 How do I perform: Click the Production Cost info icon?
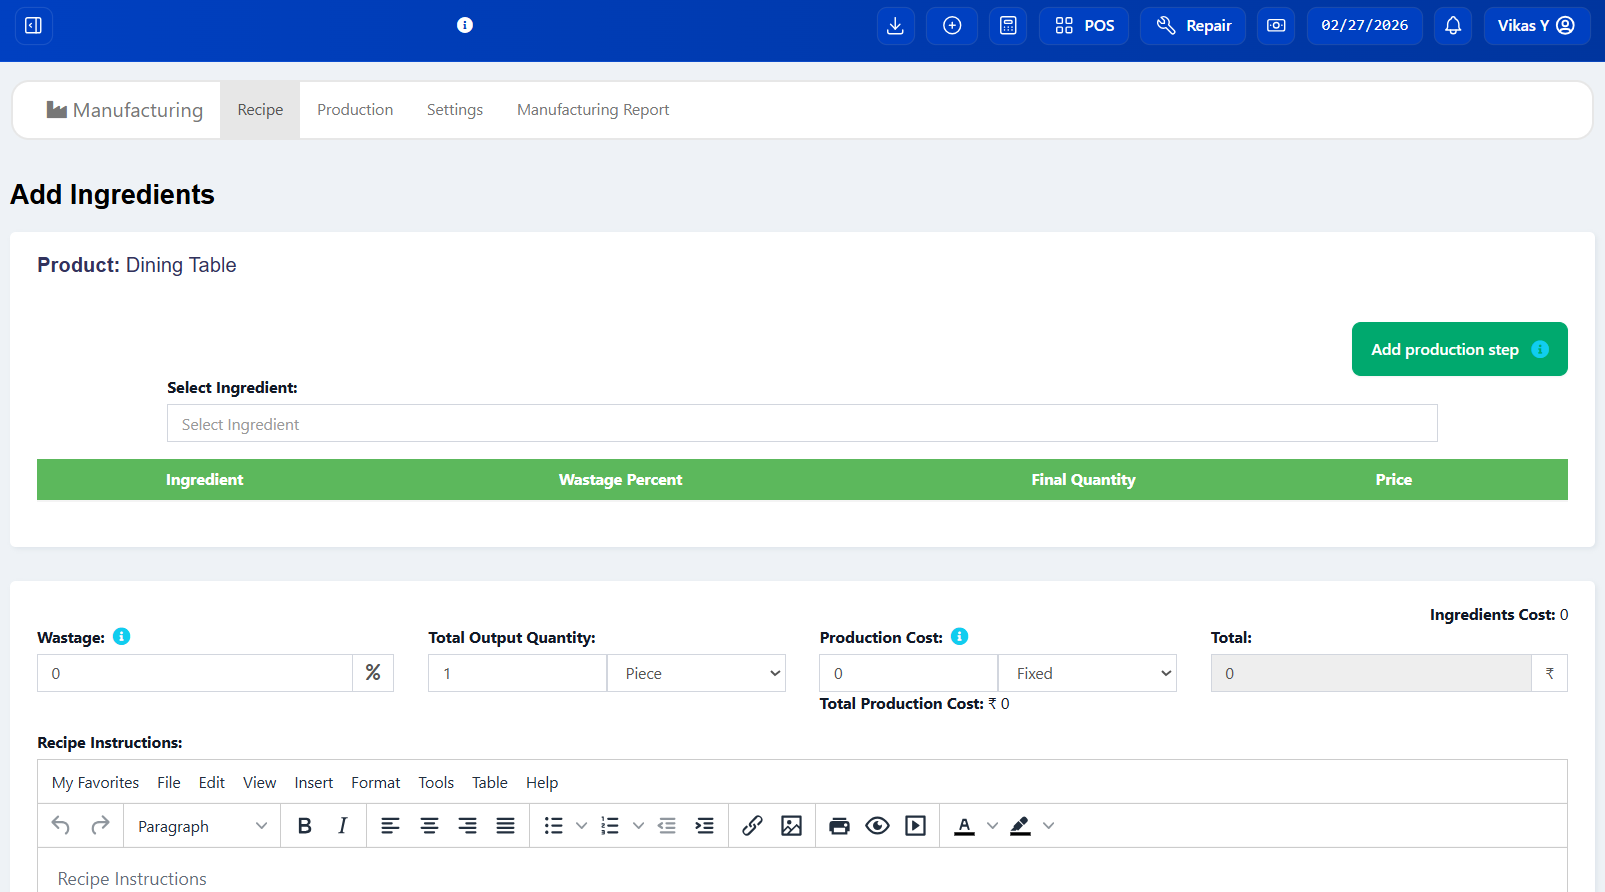960,636
